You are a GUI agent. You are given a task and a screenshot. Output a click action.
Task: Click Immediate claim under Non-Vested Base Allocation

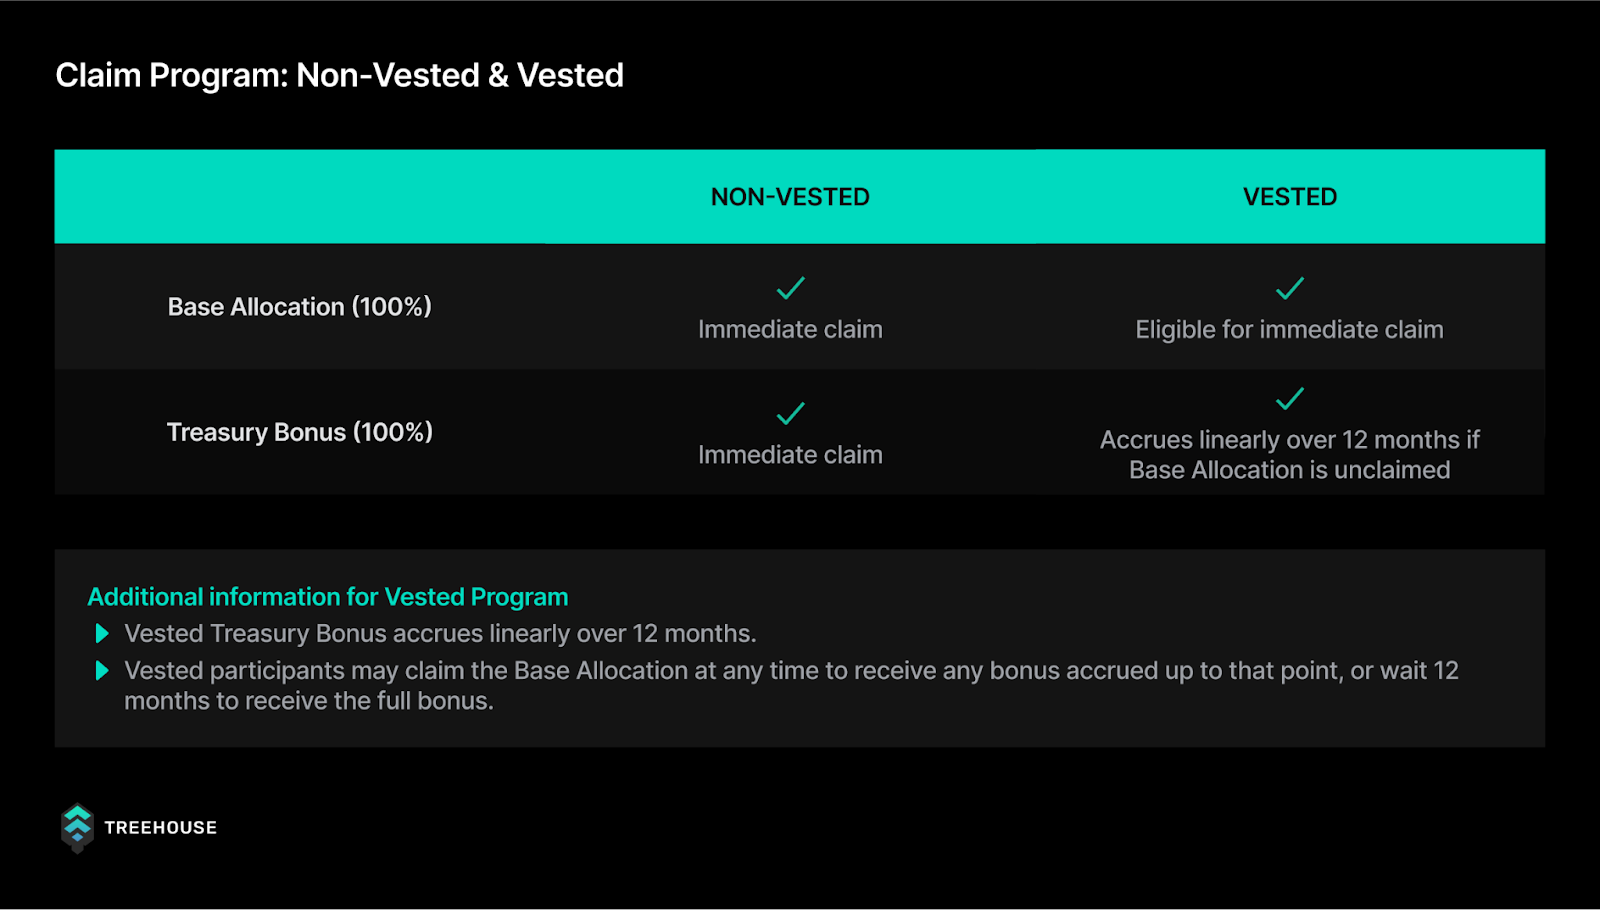coord(790,330)
